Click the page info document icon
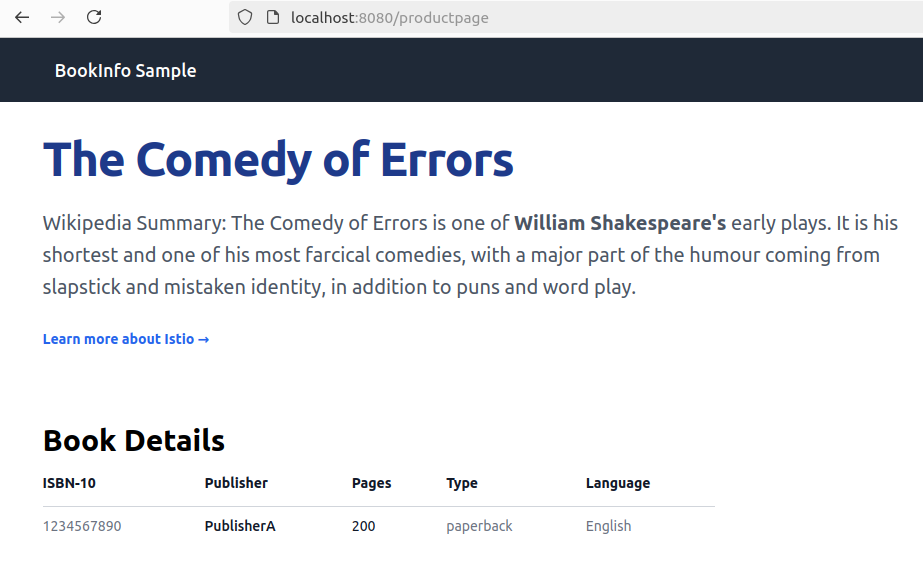Image resolution: width=923 pixels, height=581 pixels. tap(273, 18)
